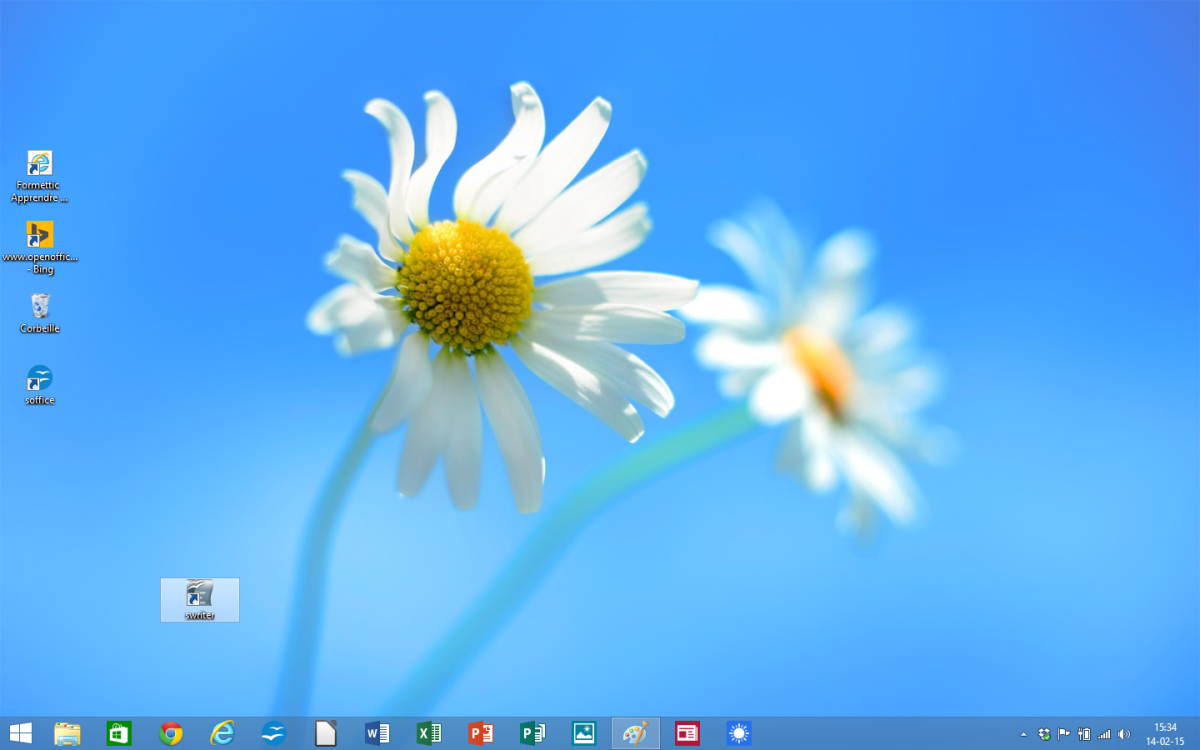Open the clock showing 15:34
The image size is (1200, 750).
tap(1165, 734)
